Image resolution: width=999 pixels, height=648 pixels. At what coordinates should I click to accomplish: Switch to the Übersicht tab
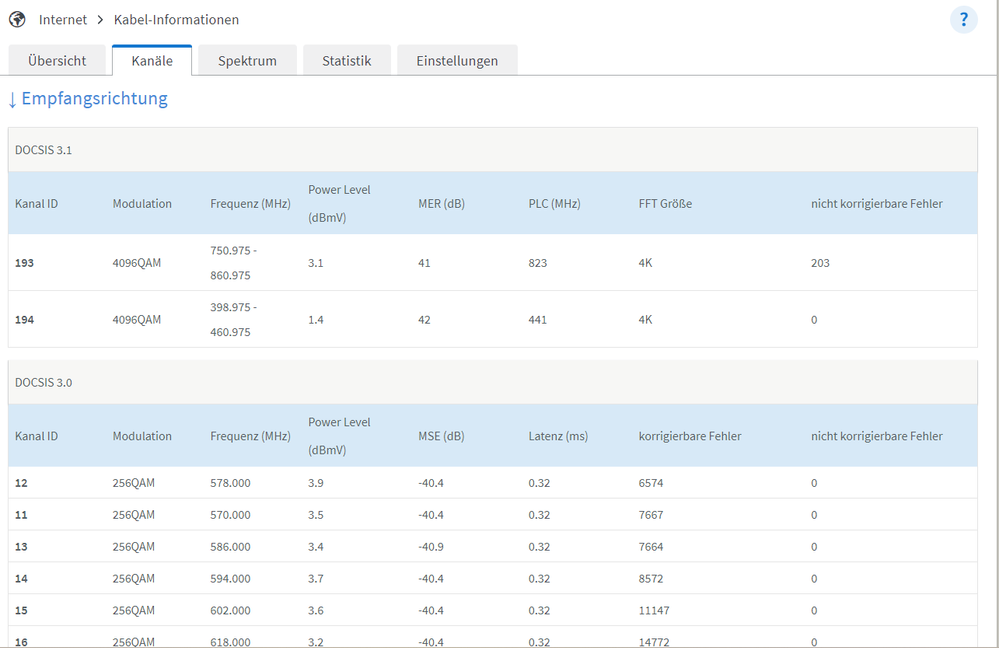57,60
